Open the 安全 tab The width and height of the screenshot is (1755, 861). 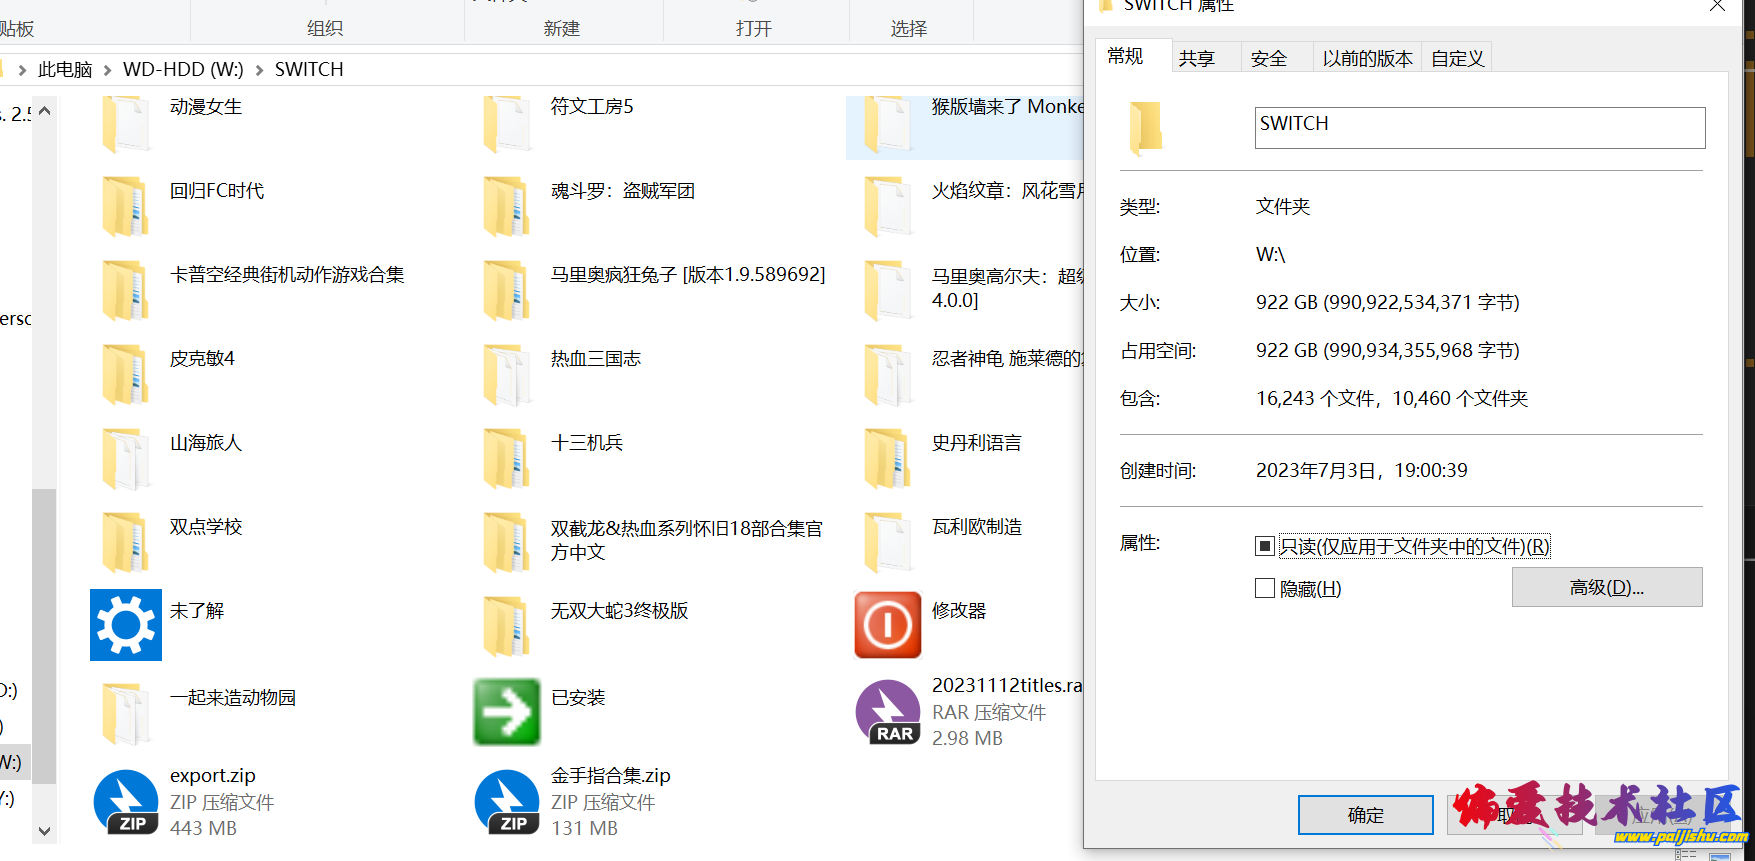pyautogui.click(x=1277, y=58)
